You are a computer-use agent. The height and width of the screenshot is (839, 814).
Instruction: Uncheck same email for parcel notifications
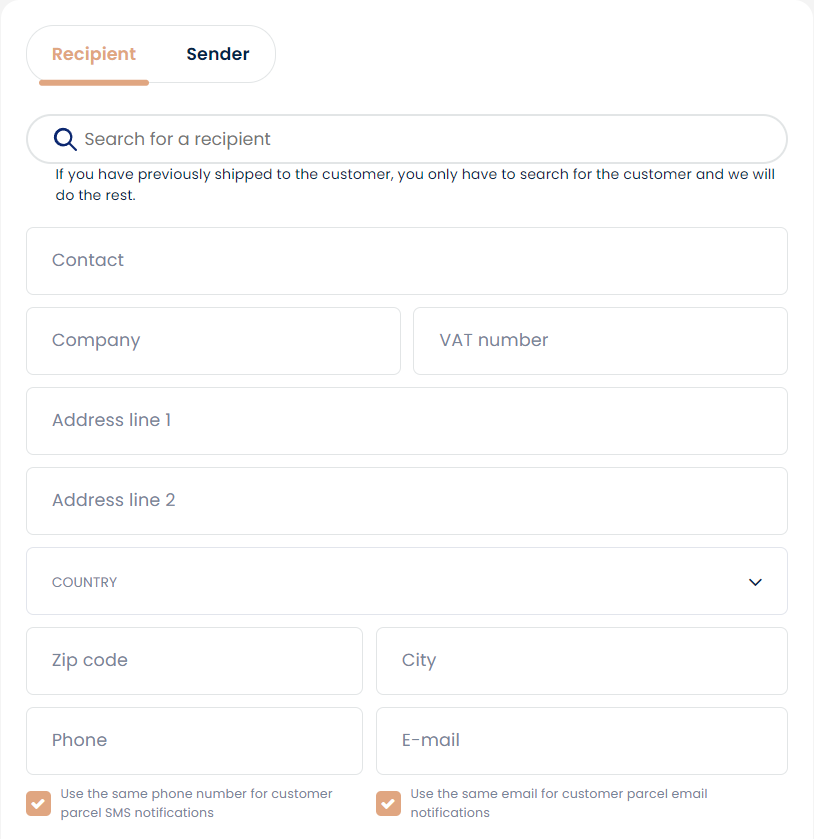click(389, 803)
